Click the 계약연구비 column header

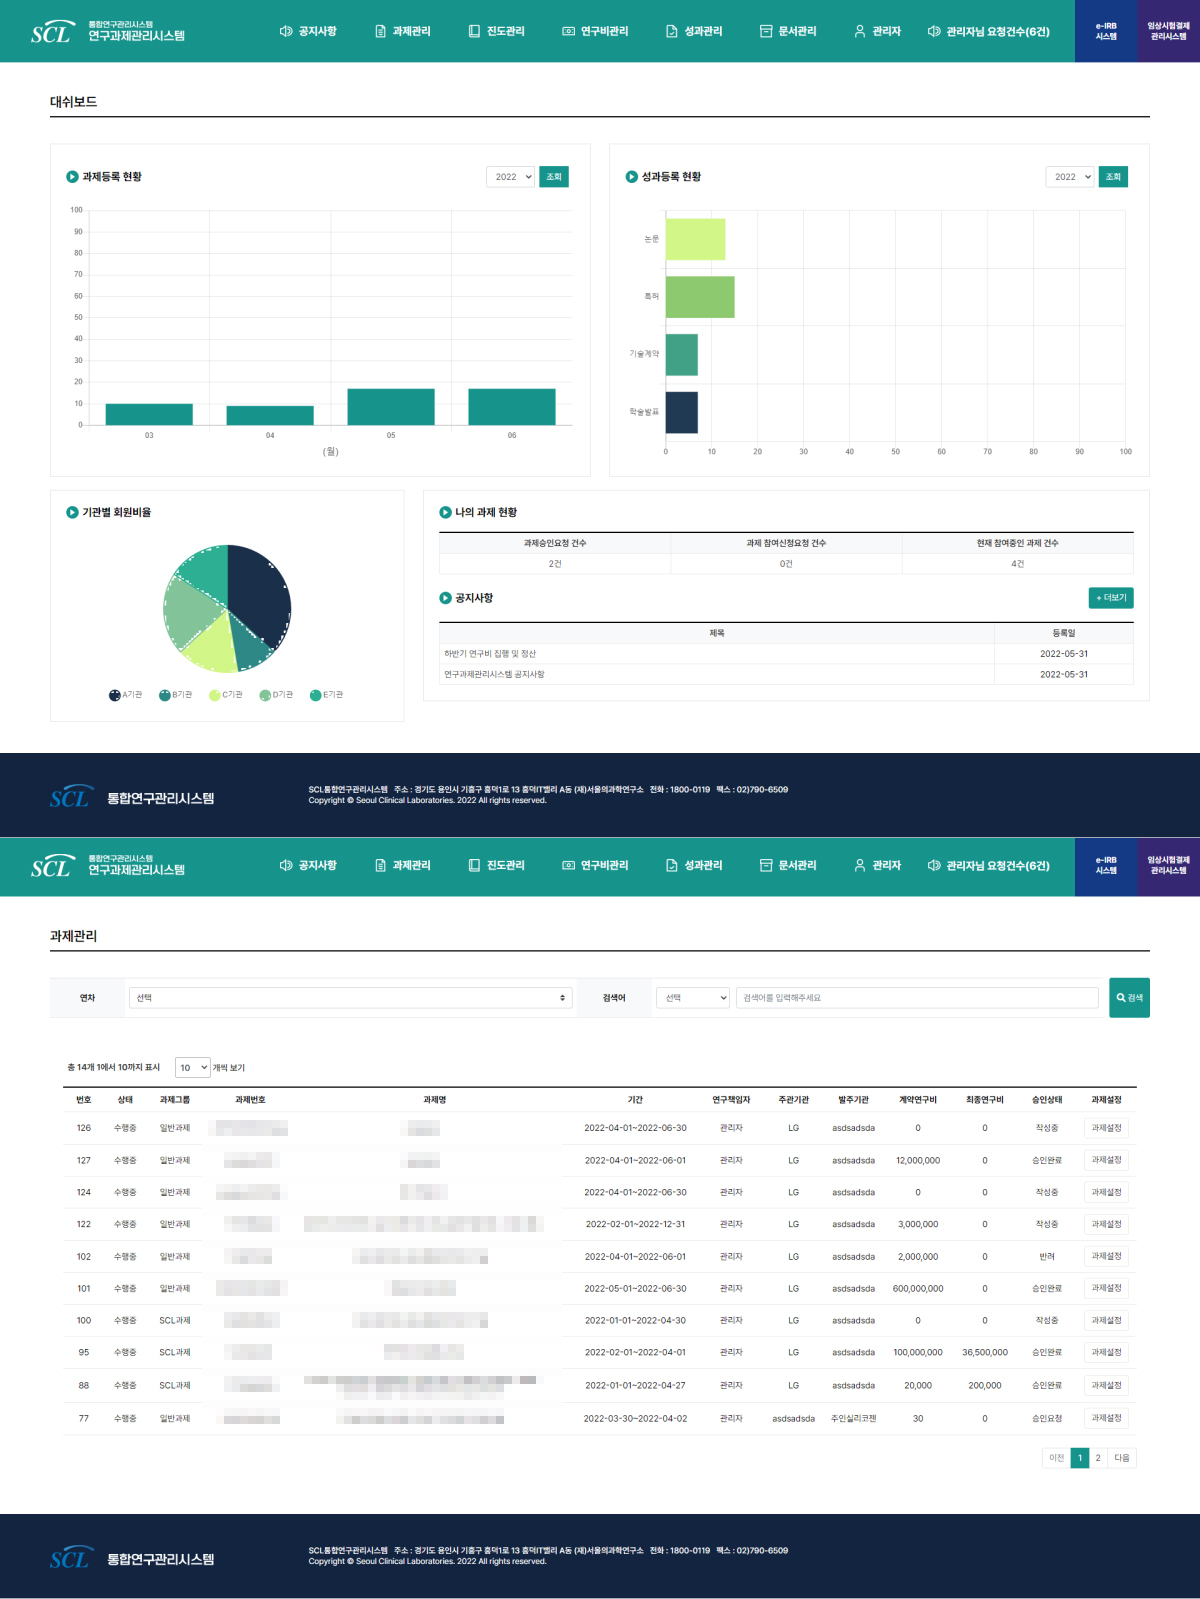(918, 1100)
